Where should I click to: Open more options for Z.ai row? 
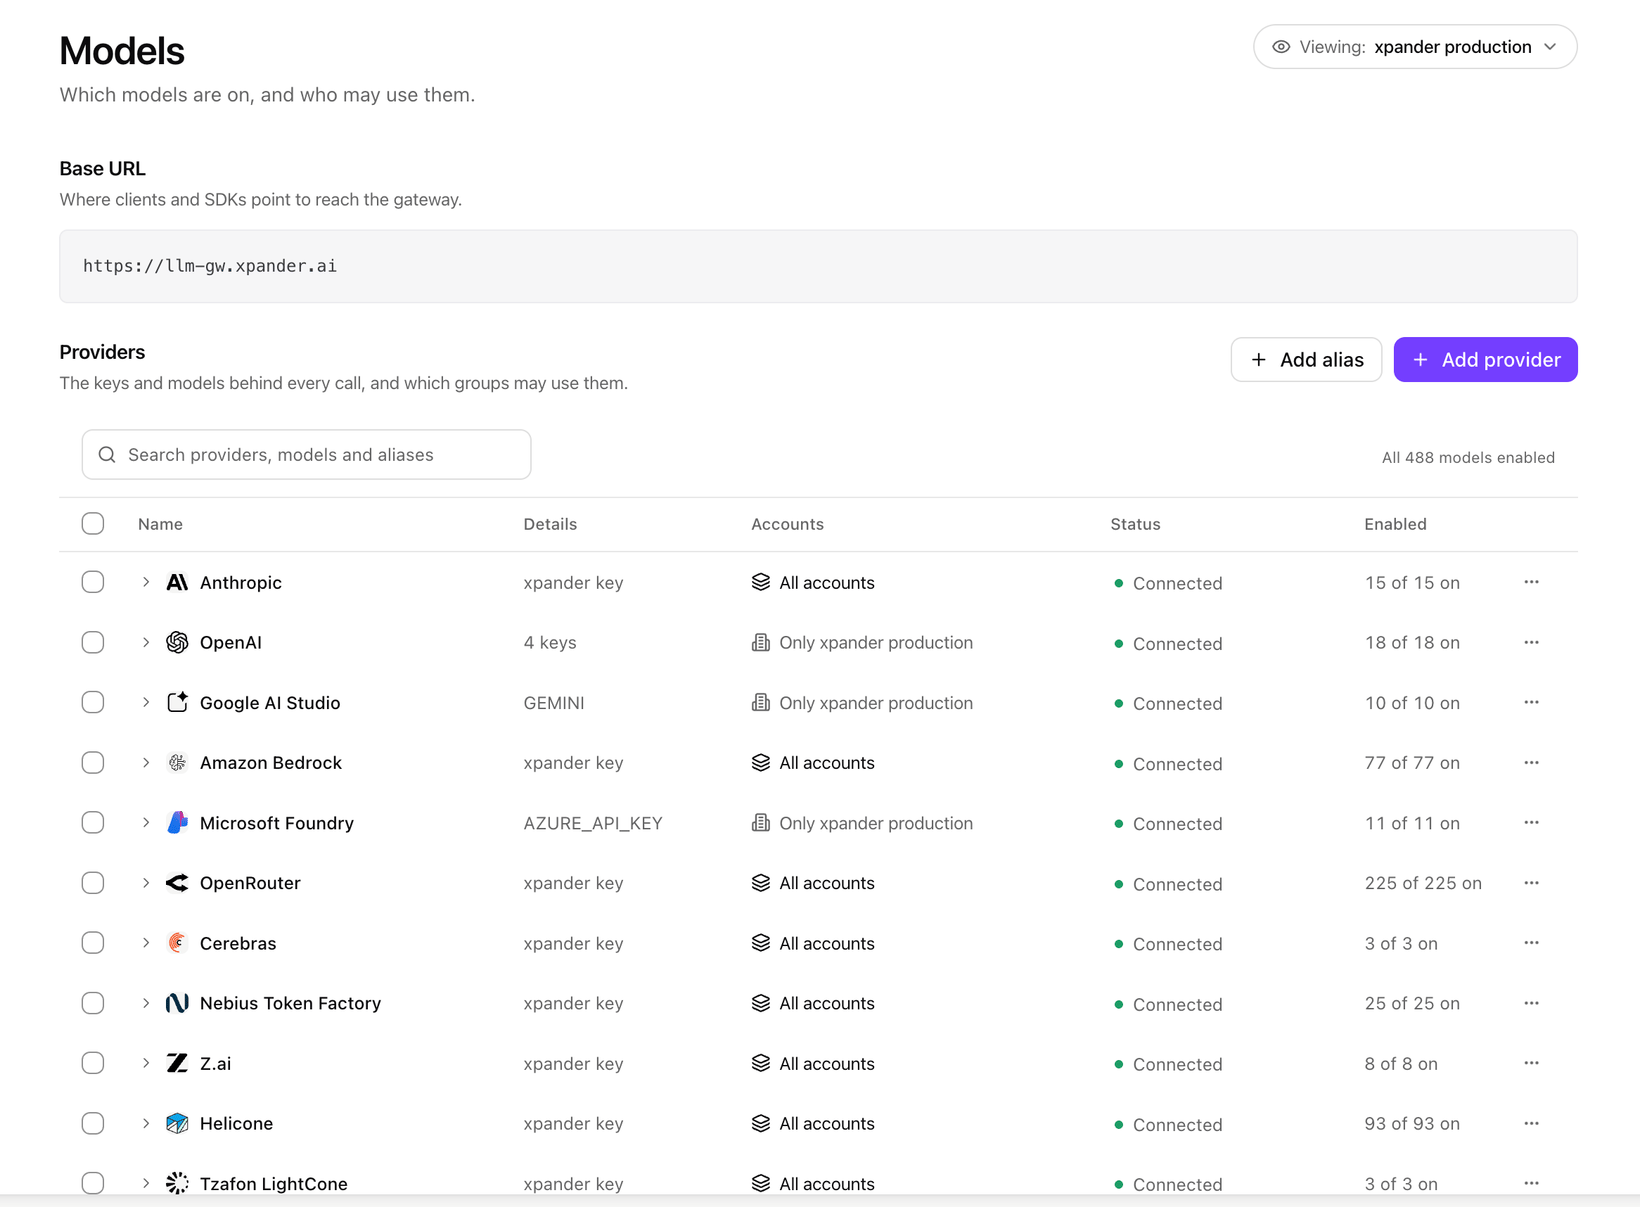[x=1531, y=1063]
